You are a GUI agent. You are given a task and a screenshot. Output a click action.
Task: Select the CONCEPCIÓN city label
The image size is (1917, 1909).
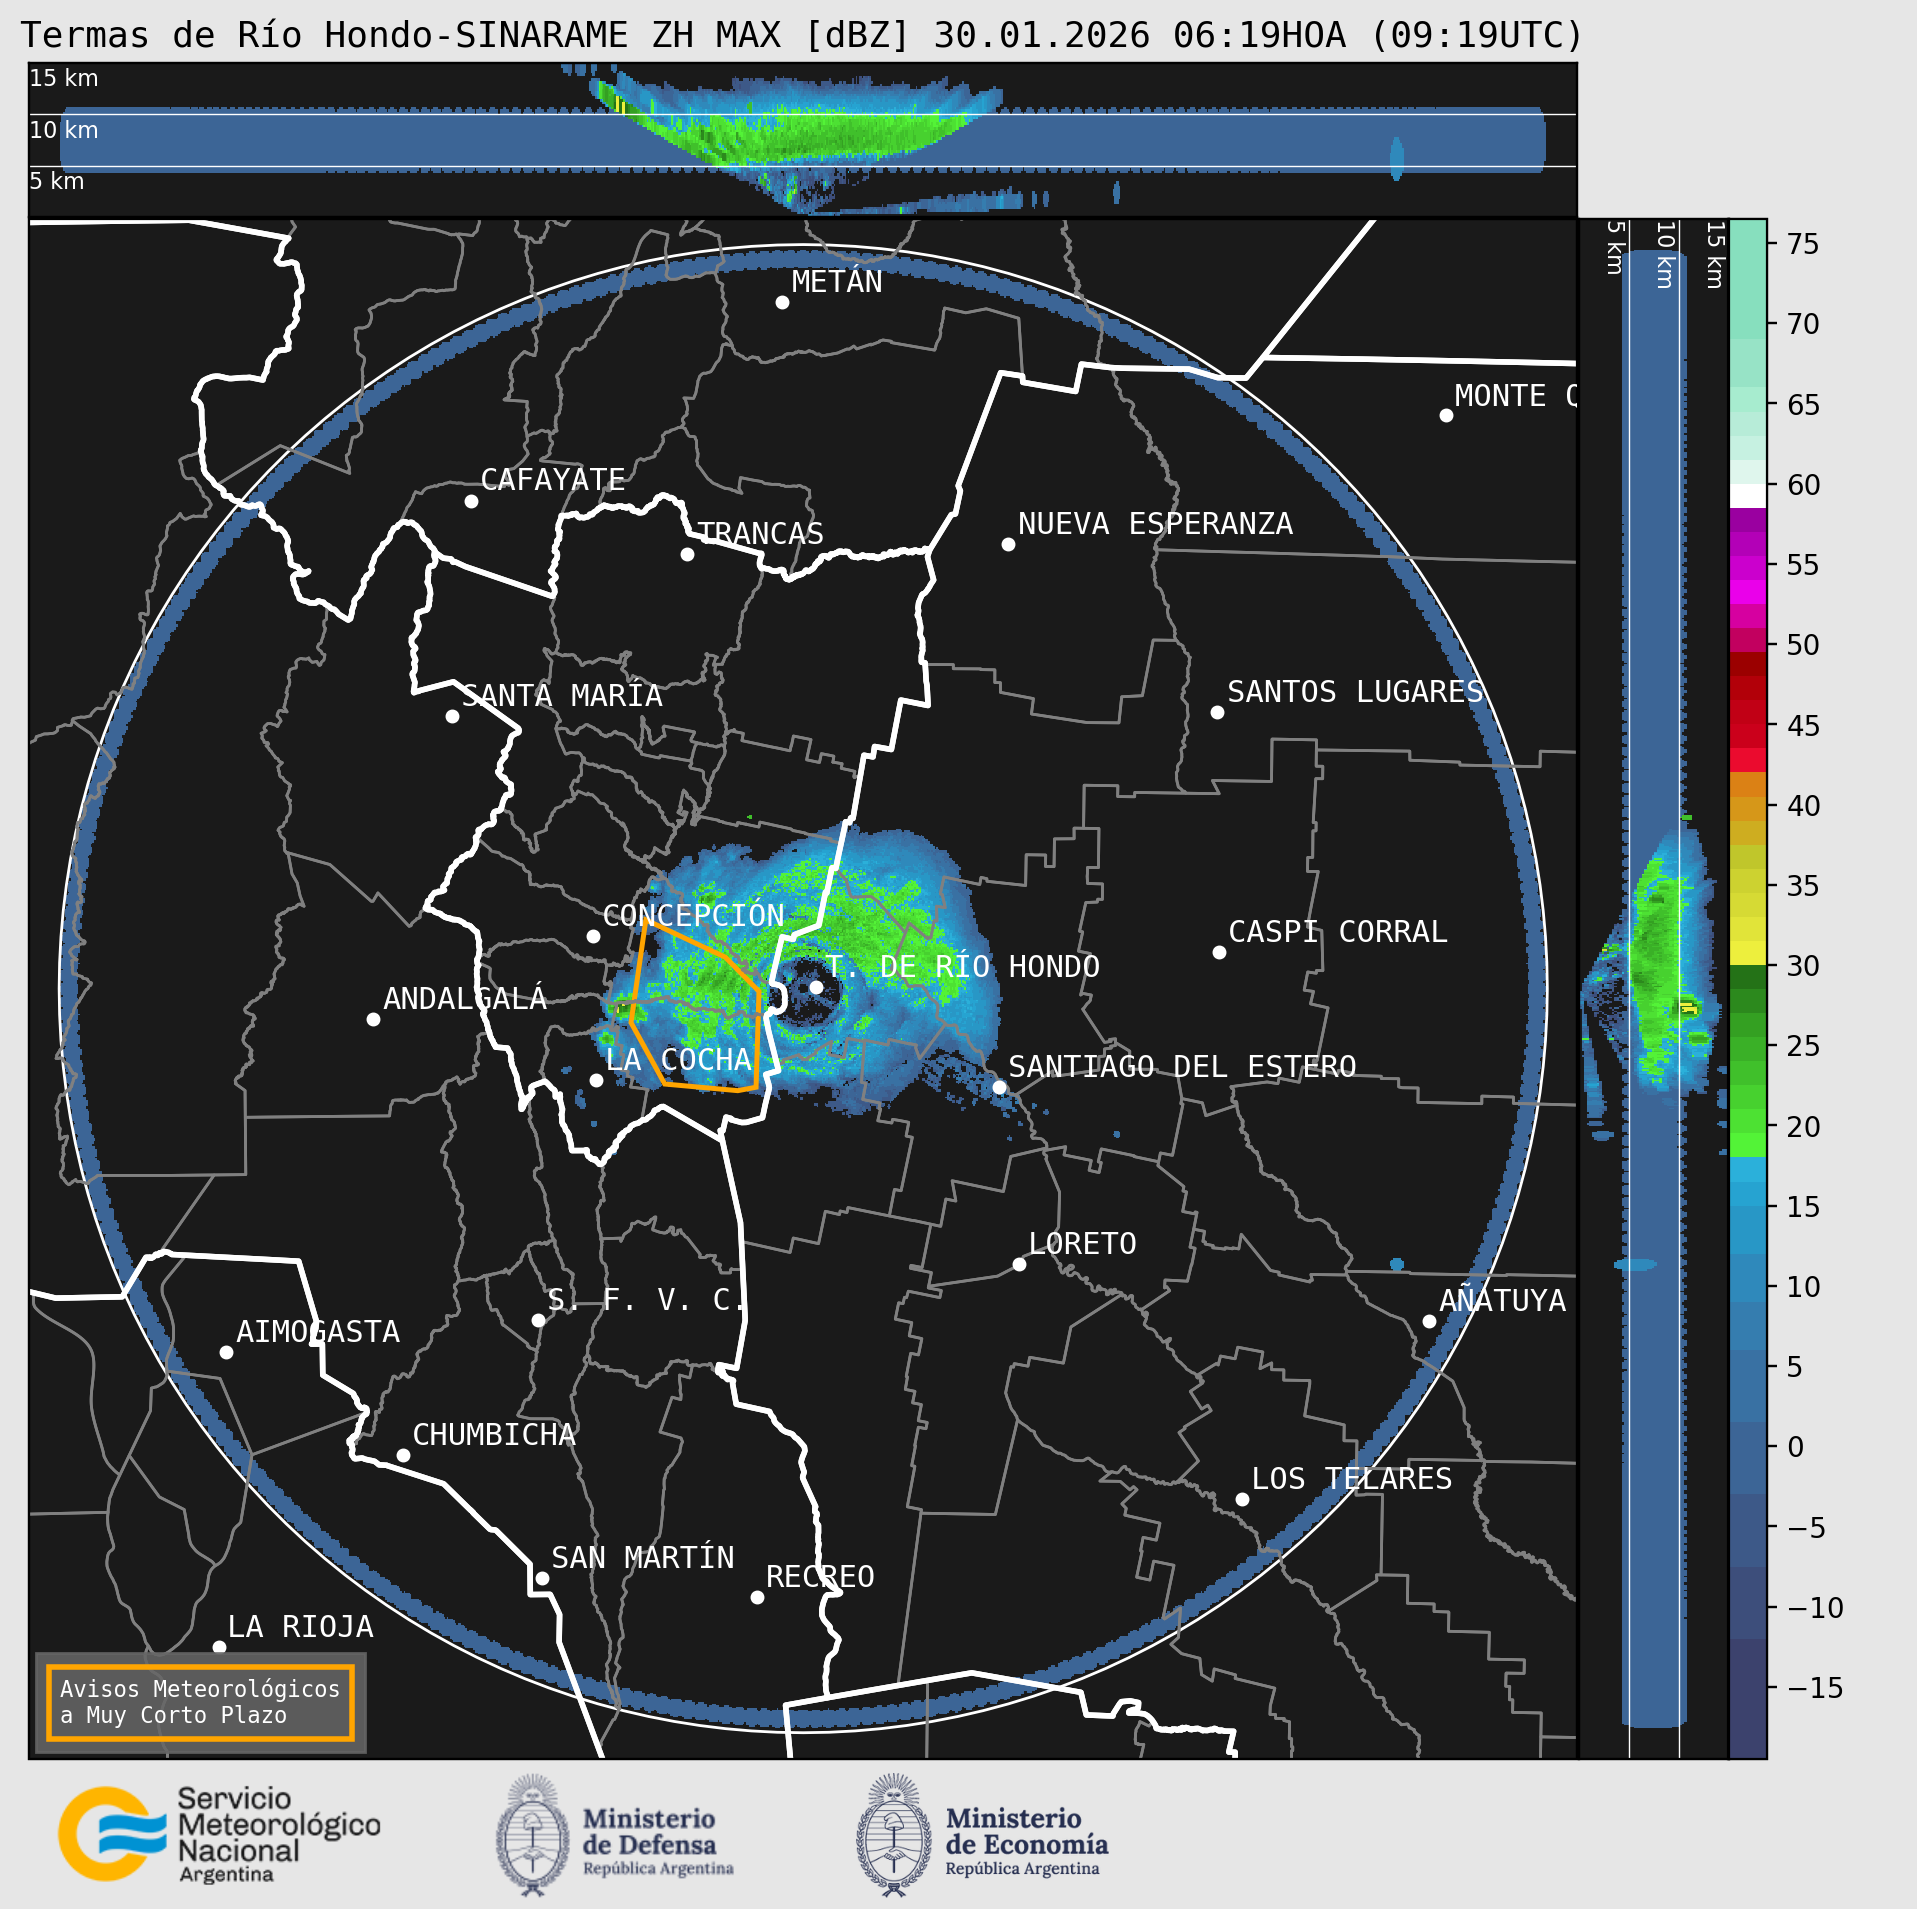coord(694,915)
